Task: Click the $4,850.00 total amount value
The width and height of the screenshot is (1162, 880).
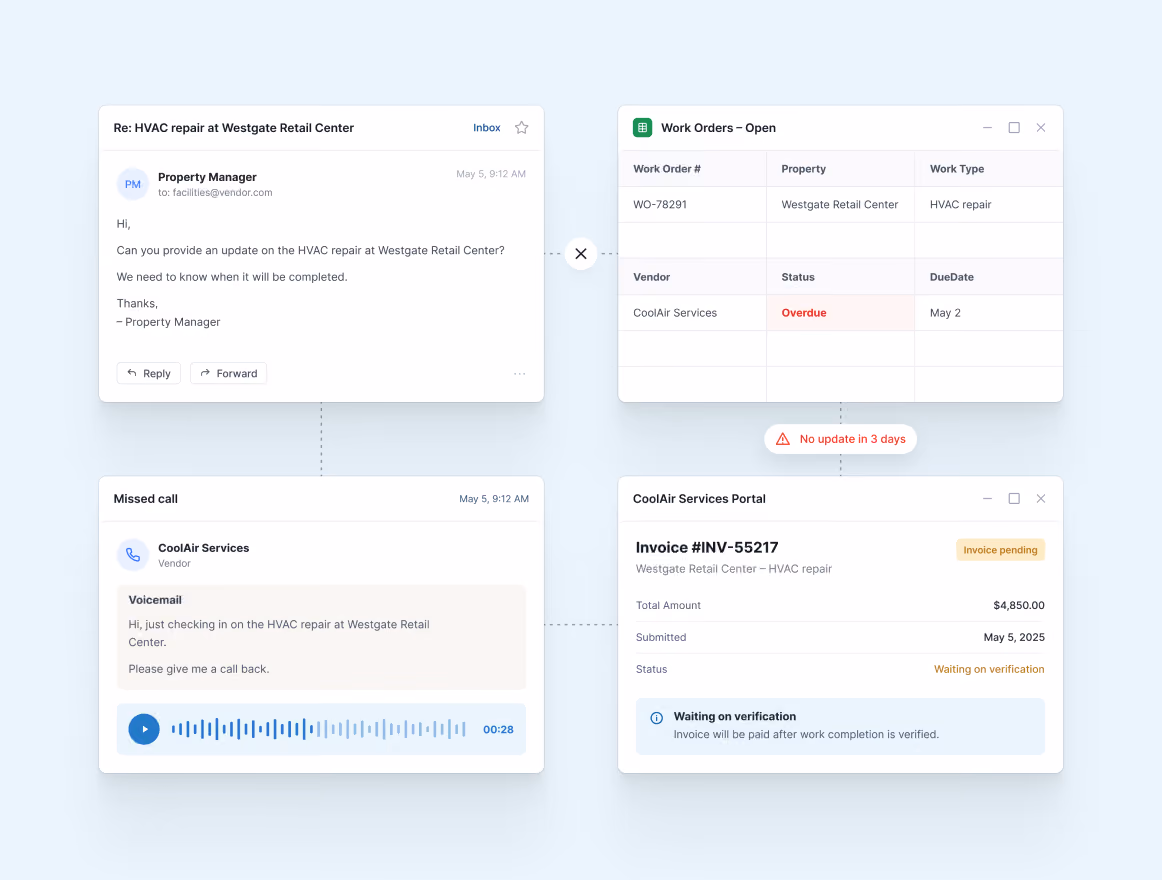Action: (1019, 605)
